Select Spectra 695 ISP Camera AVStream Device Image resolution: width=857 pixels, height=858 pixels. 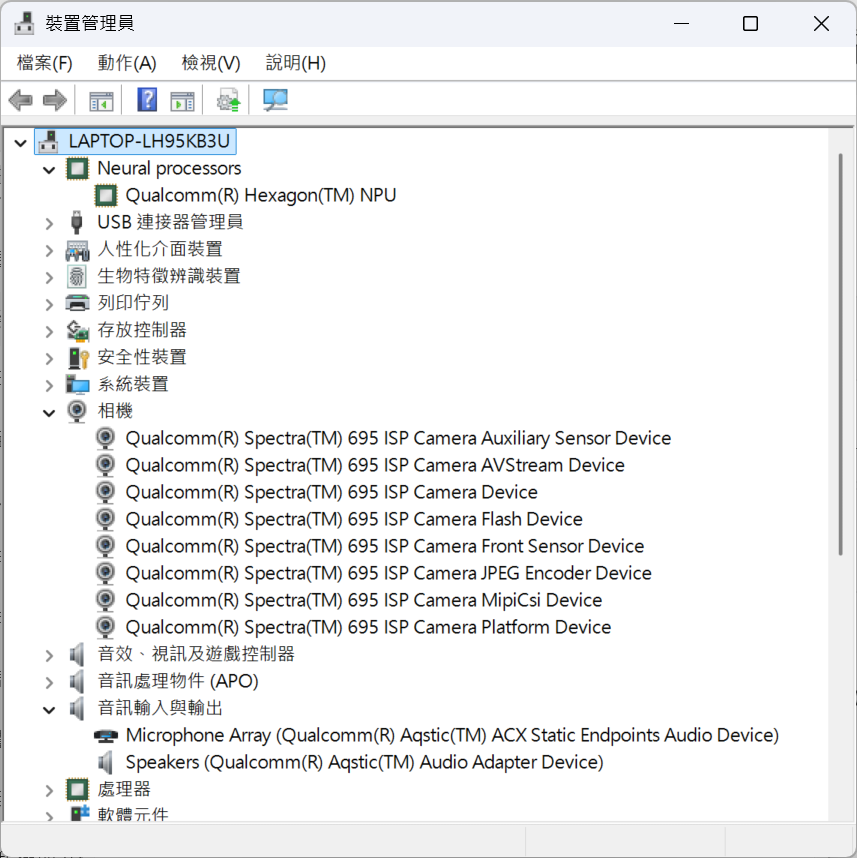pos(375,465)
